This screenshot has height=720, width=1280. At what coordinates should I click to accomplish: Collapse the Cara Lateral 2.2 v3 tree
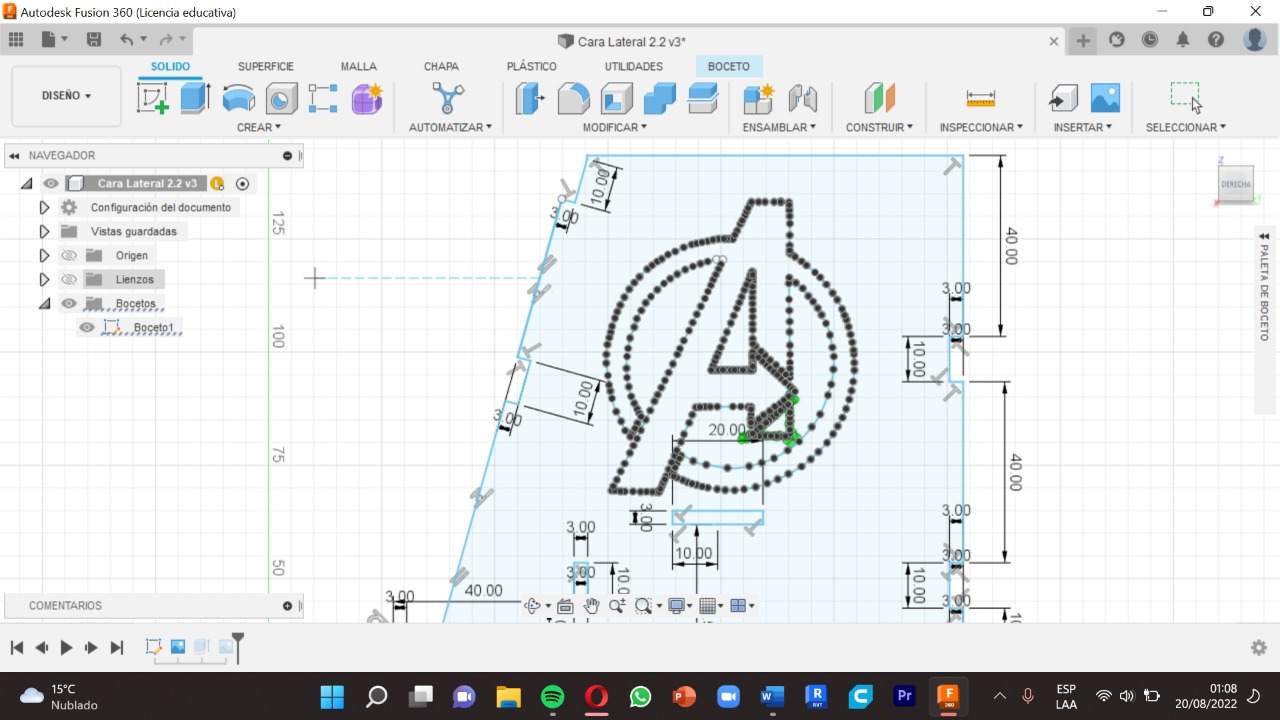click(26, 184)
